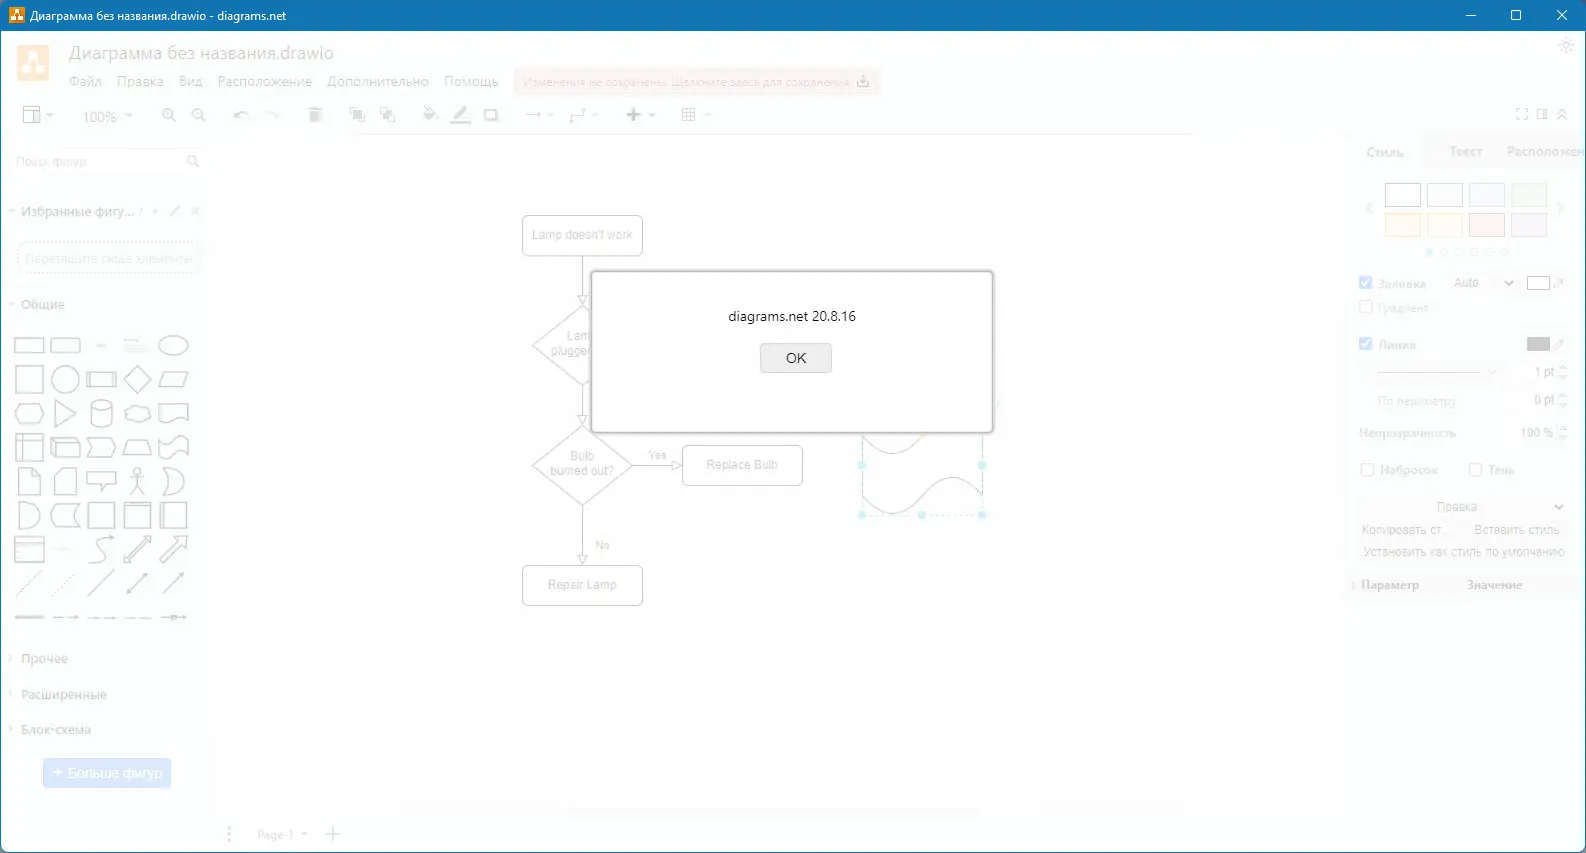The height and width of the screenshot is (853, 1586).
Task: Click the Линия gray color swatch
Action: 1538,344
